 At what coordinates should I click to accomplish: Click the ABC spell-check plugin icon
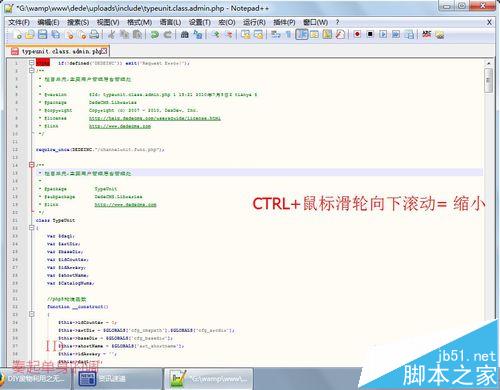[427, 34]
